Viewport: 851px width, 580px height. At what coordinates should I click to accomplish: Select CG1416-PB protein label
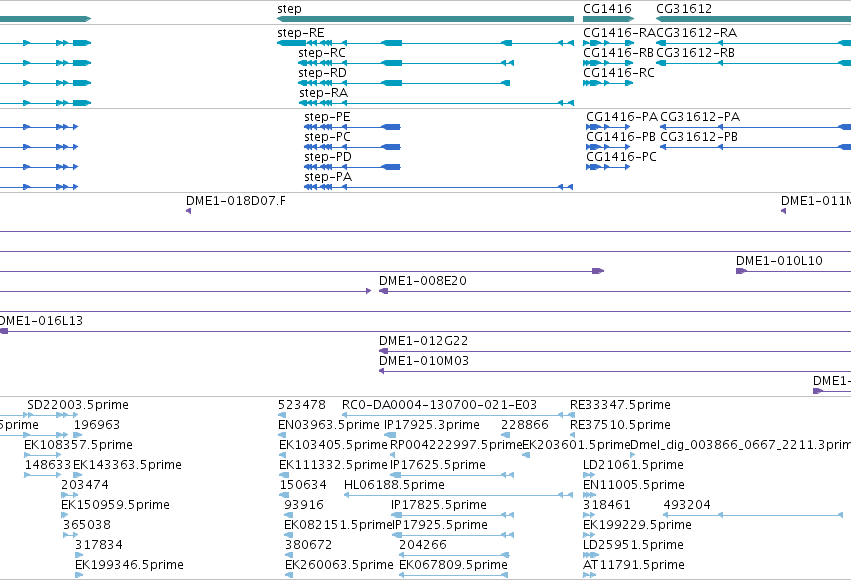pos(620,137)
